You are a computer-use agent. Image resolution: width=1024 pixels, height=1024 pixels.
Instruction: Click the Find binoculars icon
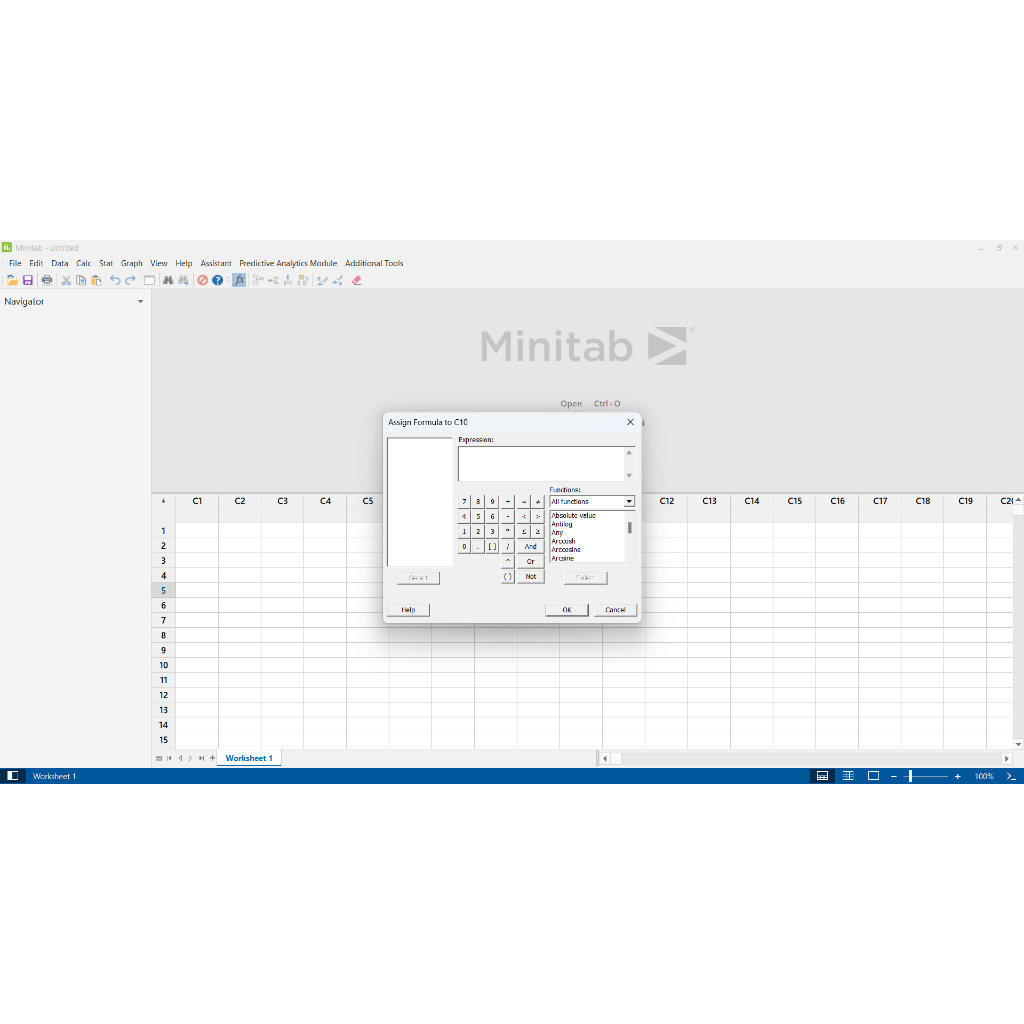[168, 281]
